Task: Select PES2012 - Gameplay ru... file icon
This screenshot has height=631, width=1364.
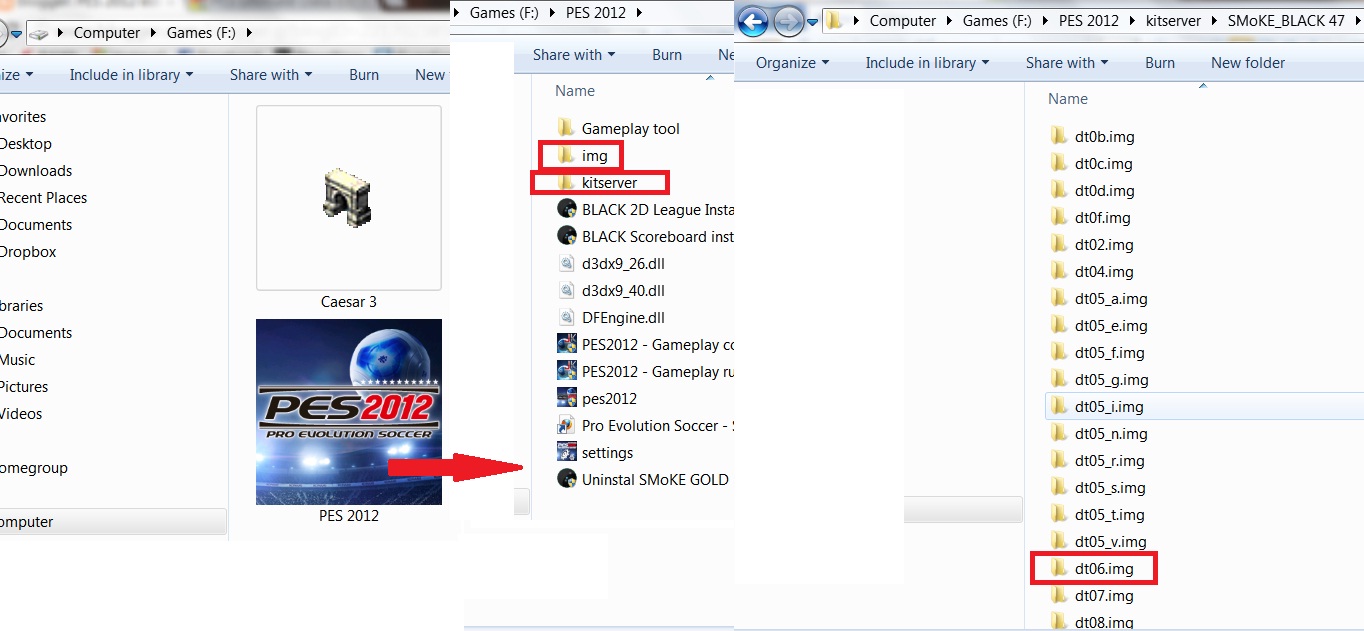Action: (566, 371)
